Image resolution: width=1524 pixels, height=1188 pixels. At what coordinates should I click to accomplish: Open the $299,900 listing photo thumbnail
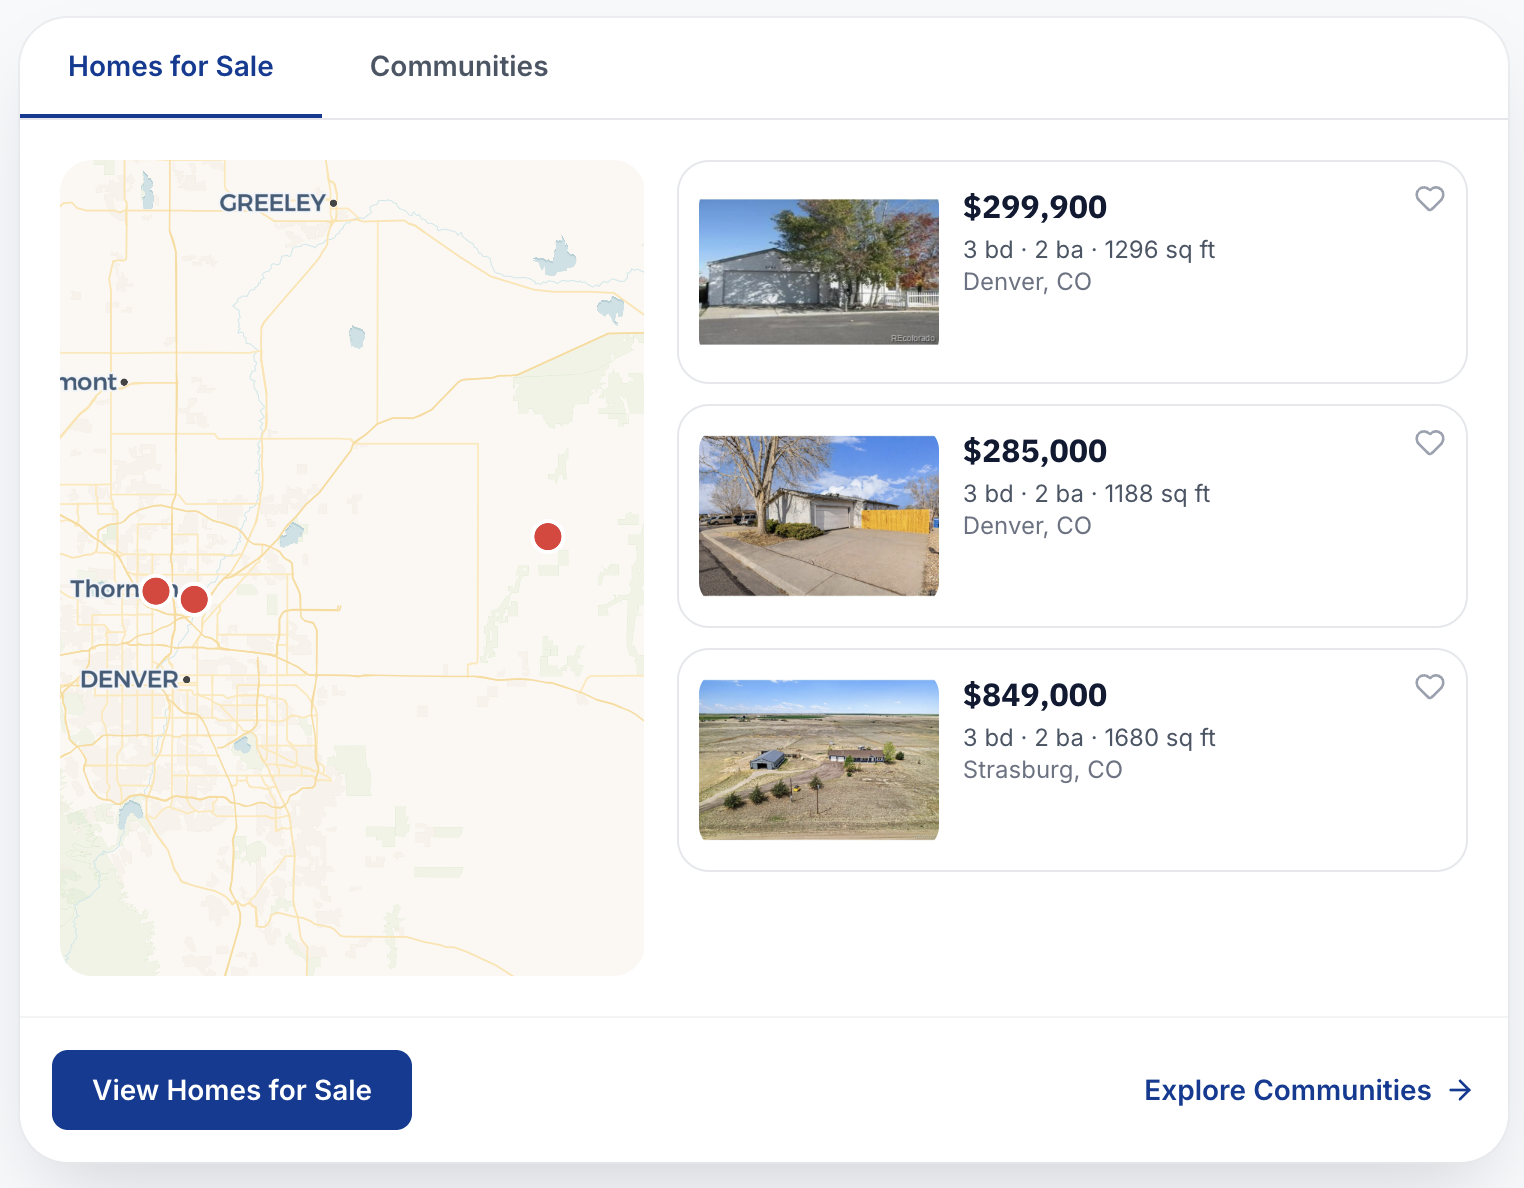tap(819, 272)
